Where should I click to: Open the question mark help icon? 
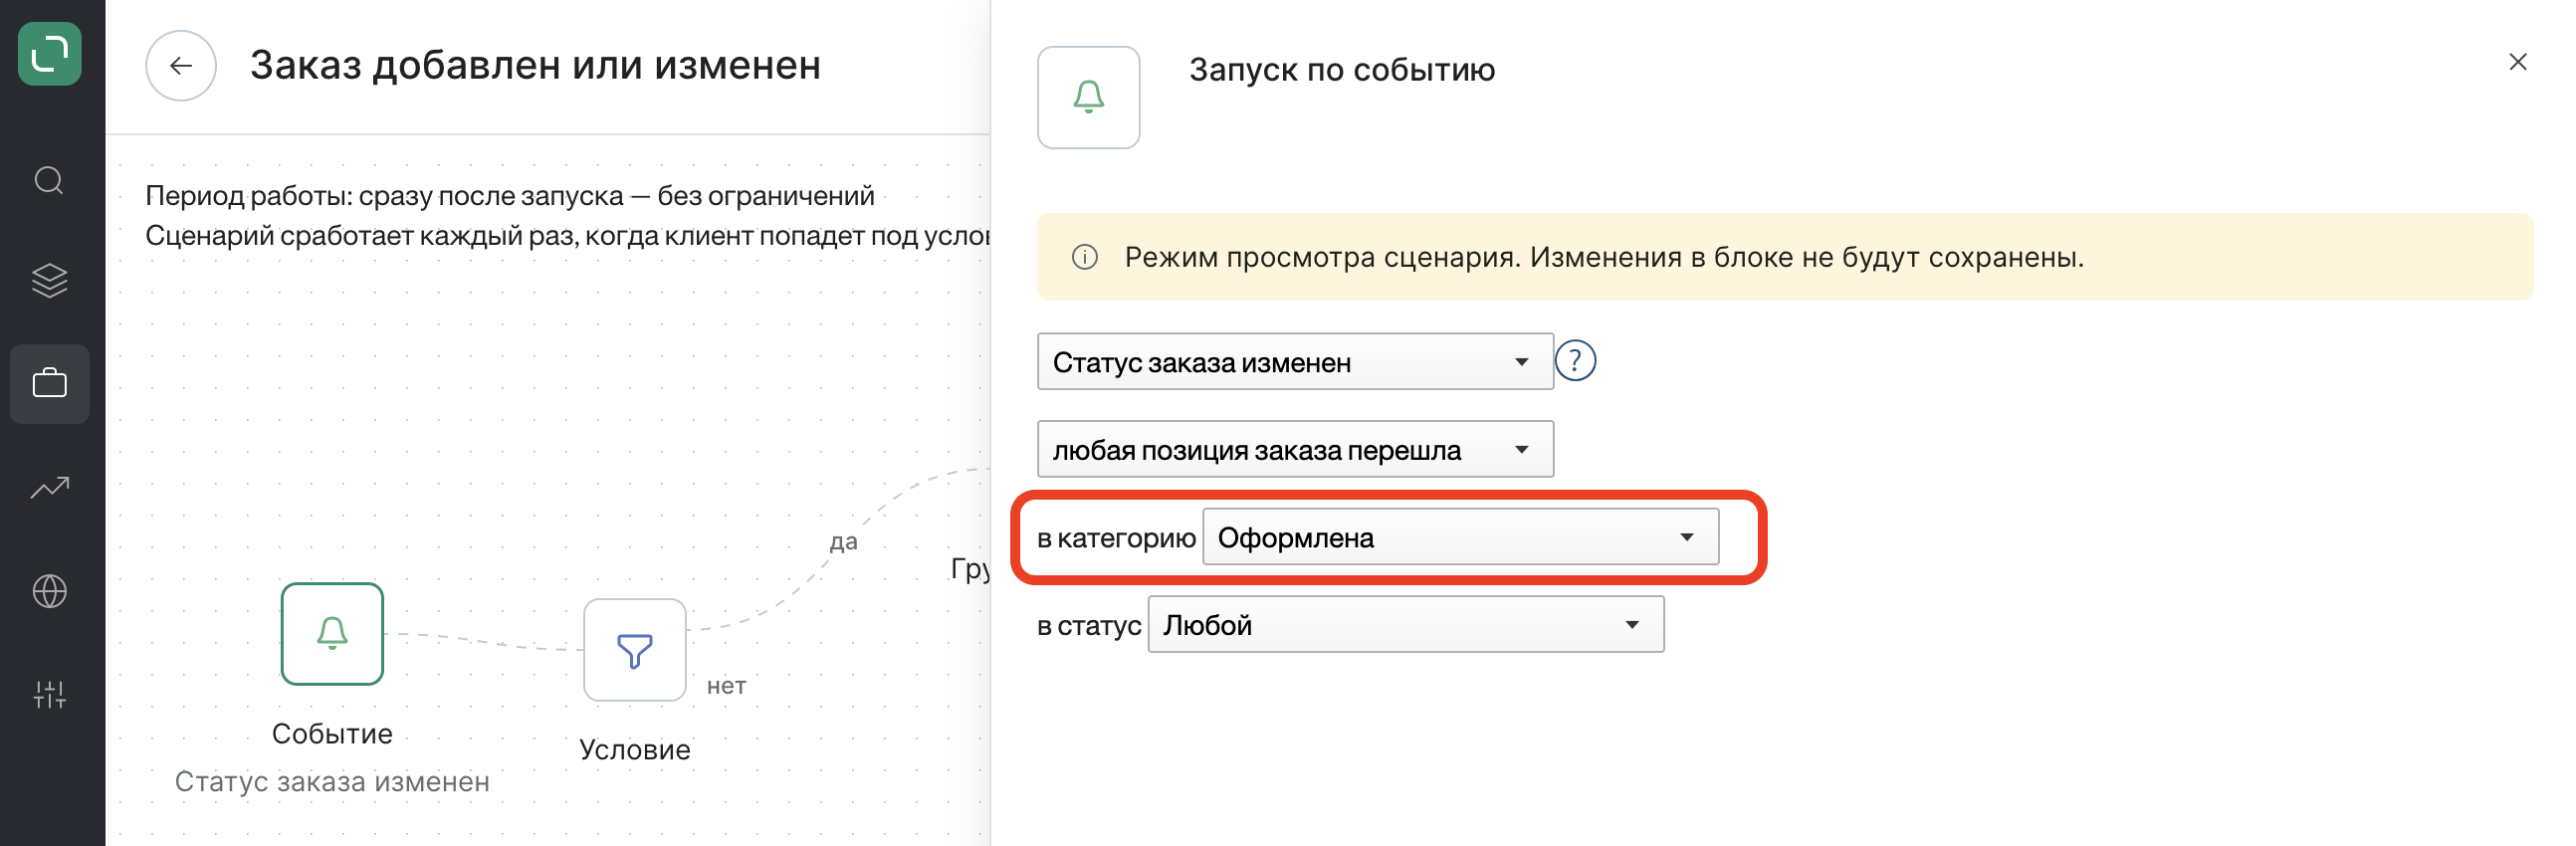1576,361
